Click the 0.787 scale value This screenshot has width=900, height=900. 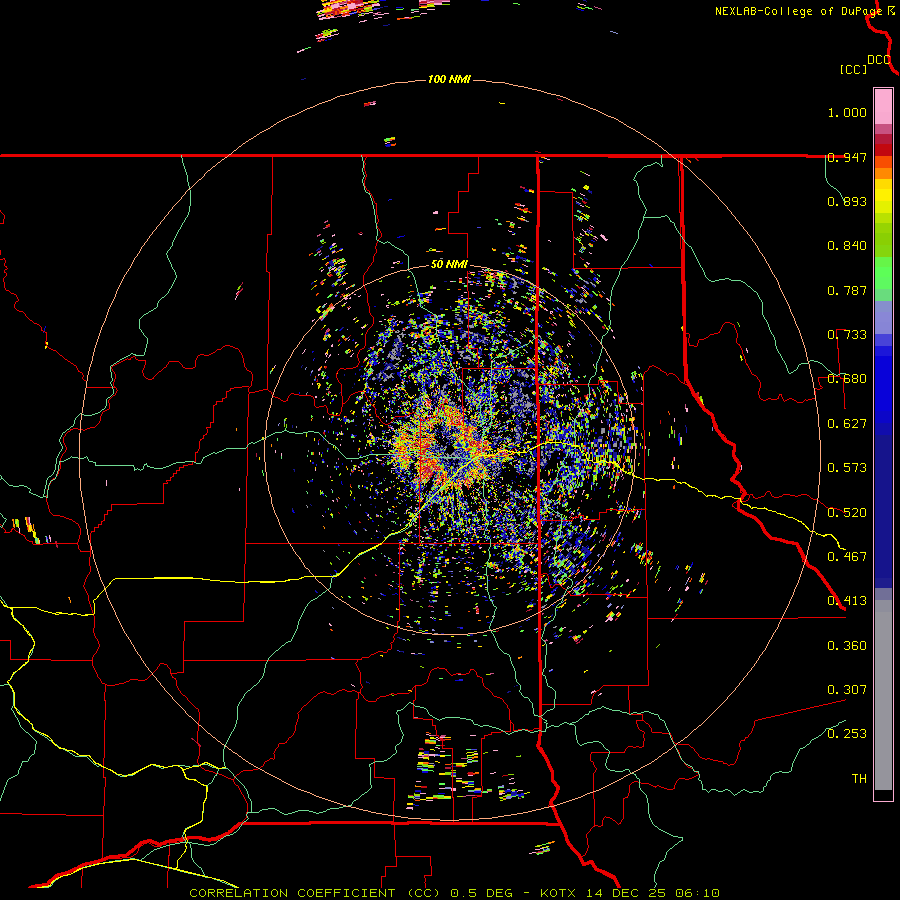pyautogui.click(x=847, y=290)
